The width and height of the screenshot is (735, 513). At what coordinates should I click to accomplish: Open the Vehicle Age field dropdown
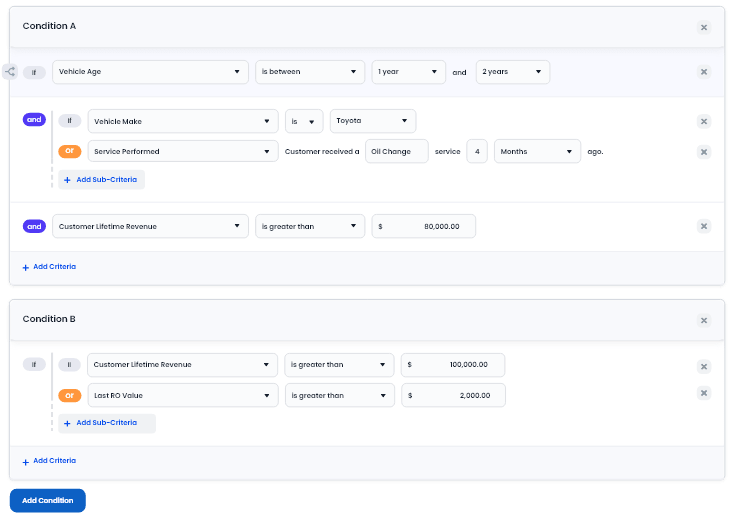(150, 72)
